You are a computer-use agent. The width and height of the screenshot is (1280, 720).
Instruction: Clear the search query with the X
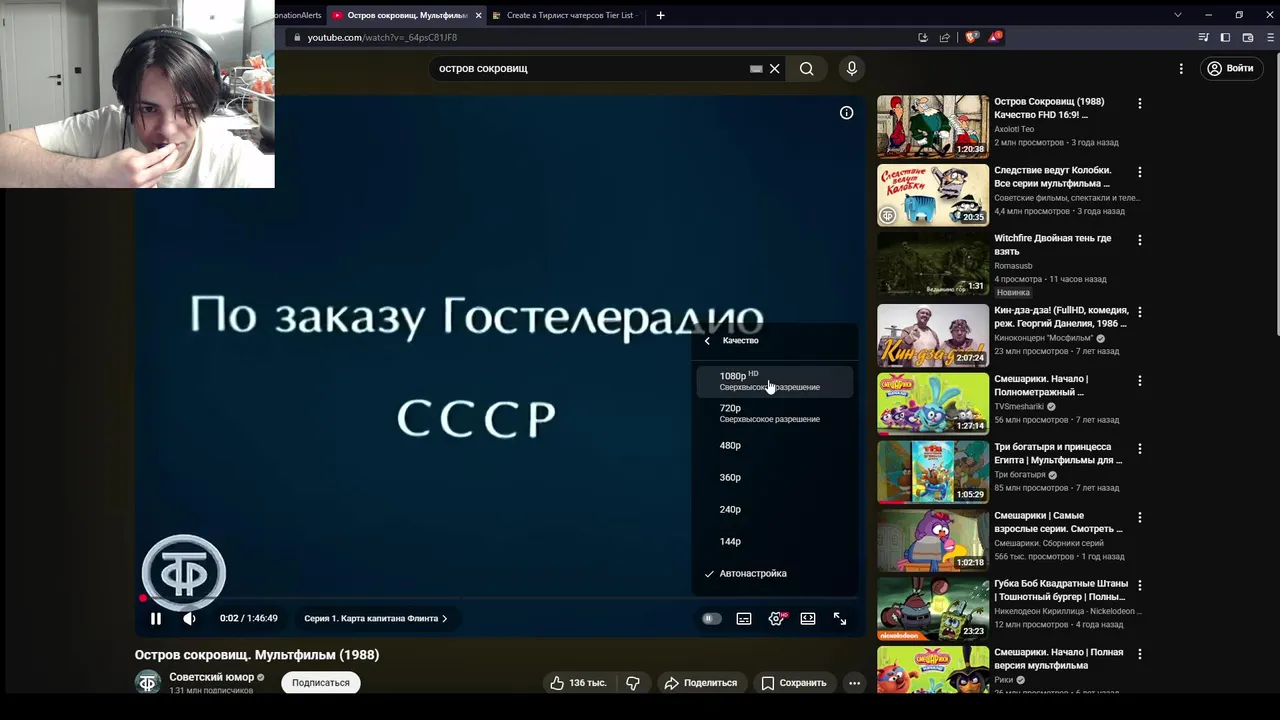point(774,69)
